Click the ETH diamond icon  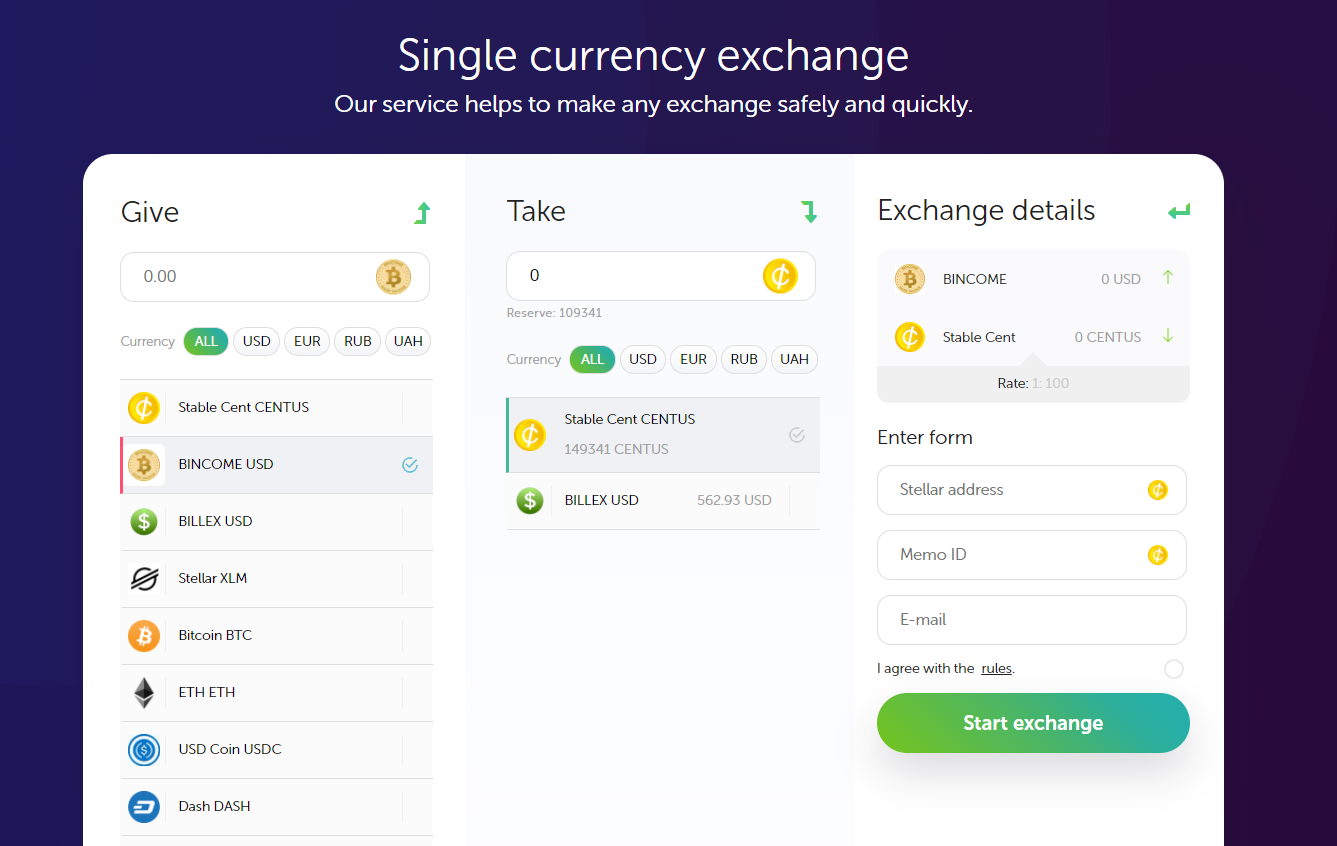tap(144, 692)
